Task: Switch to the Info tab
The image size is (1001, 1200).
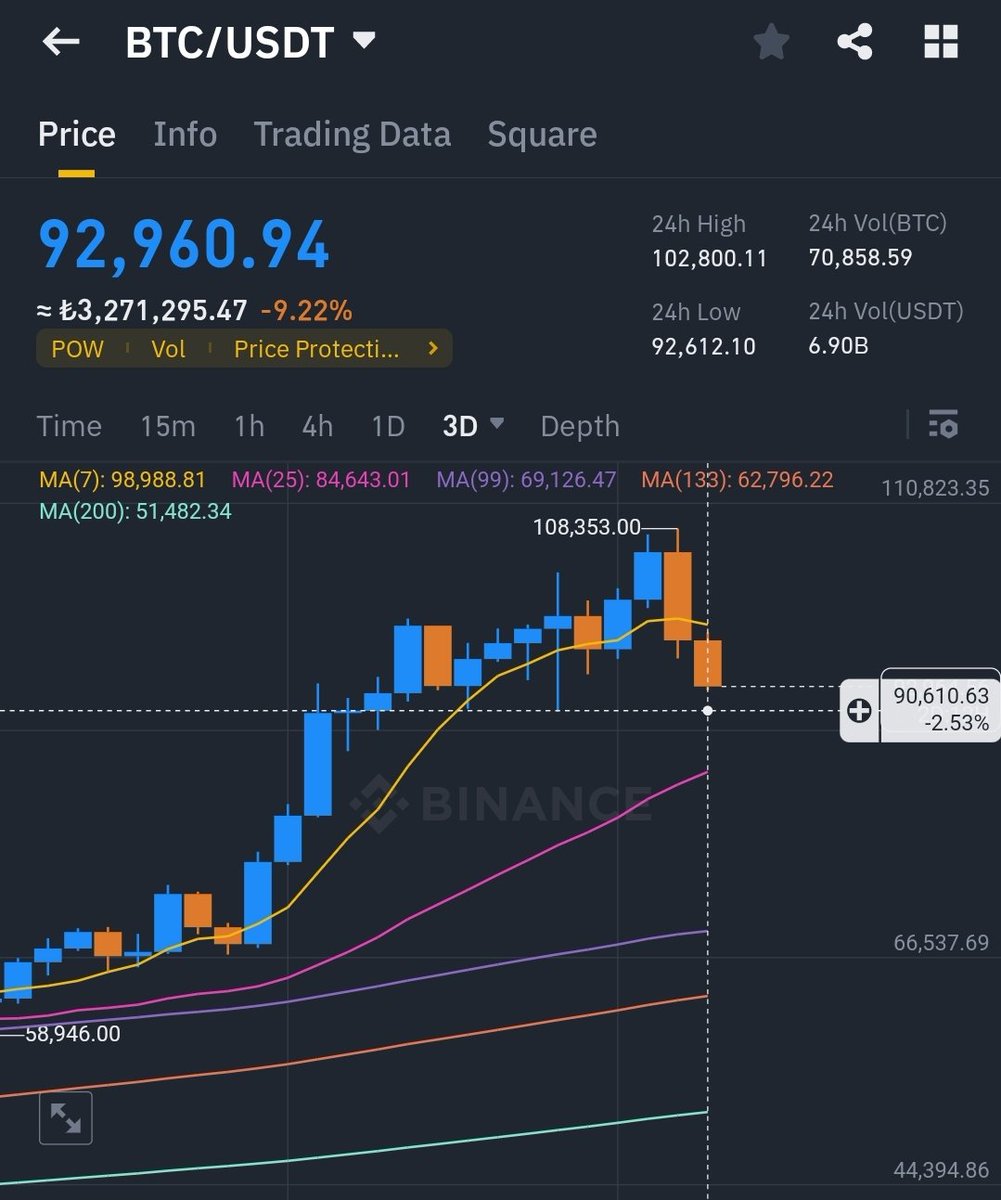Action: click(x=185, y=134)
